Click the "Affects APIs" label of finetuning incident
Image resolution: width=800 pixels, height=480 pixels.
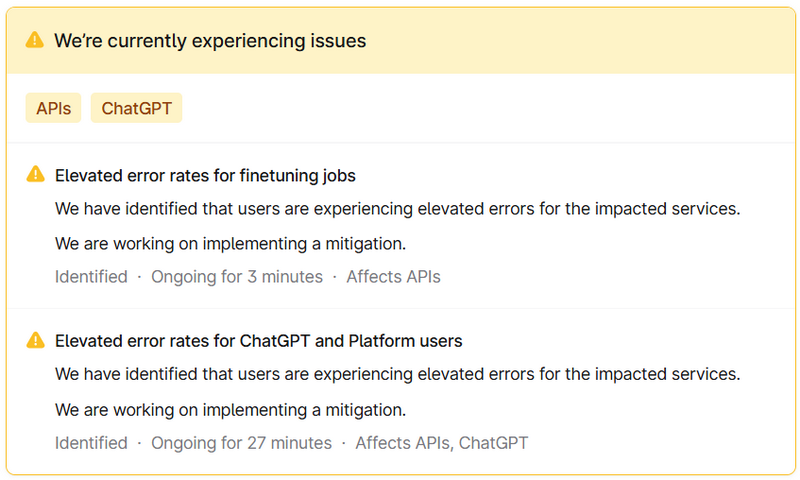pyautogui.click(x=393, y=277)
